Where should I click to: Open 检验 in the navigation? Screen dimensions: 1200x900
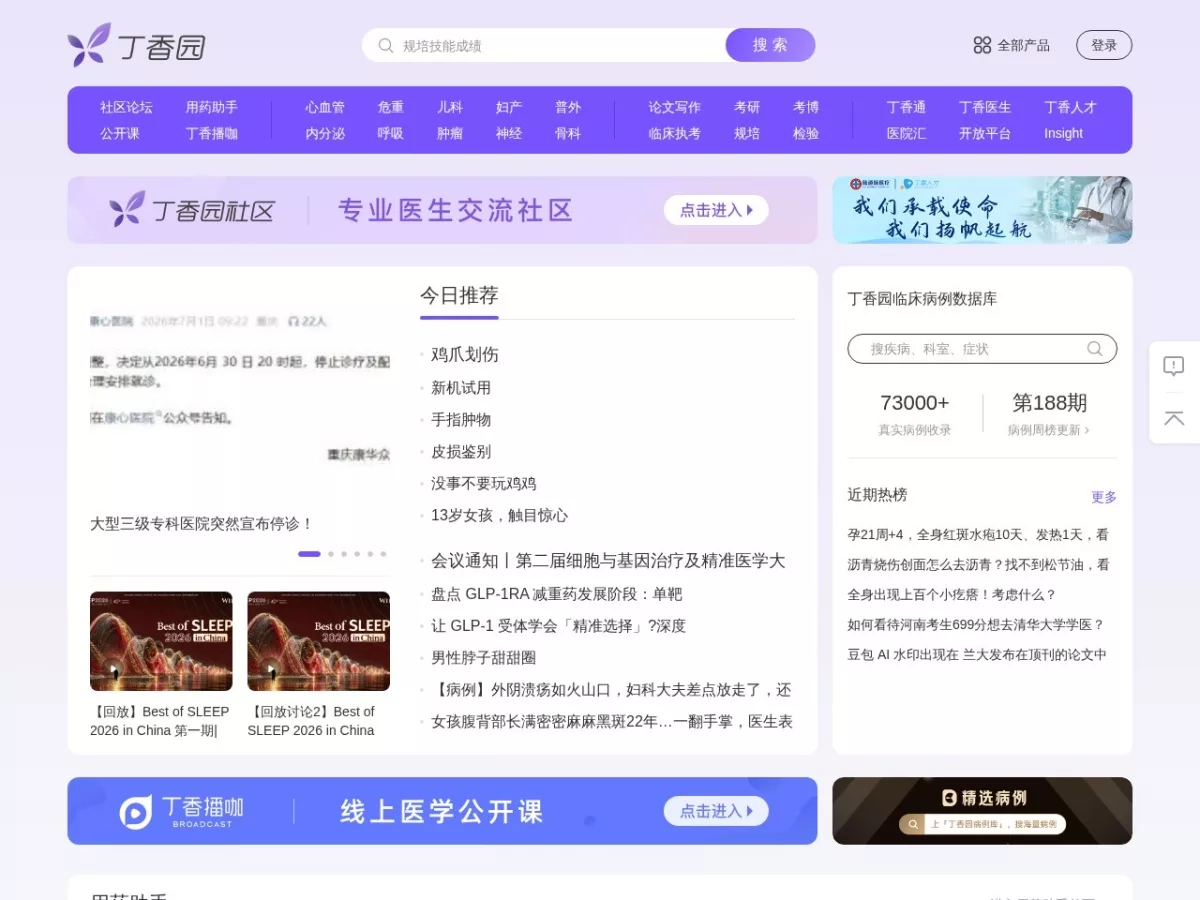click(x=806, y=133)
